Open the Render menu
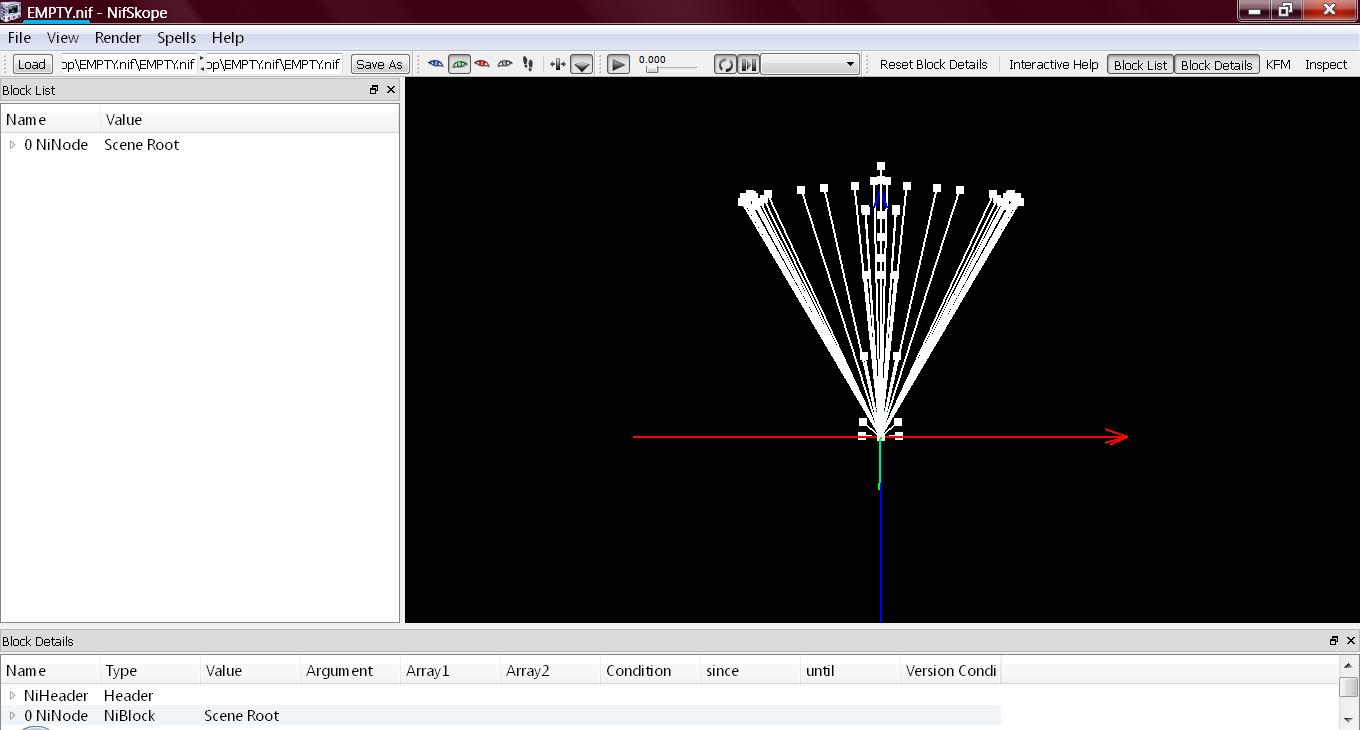Screen dimensions: 1360x730 coord(117,37)
